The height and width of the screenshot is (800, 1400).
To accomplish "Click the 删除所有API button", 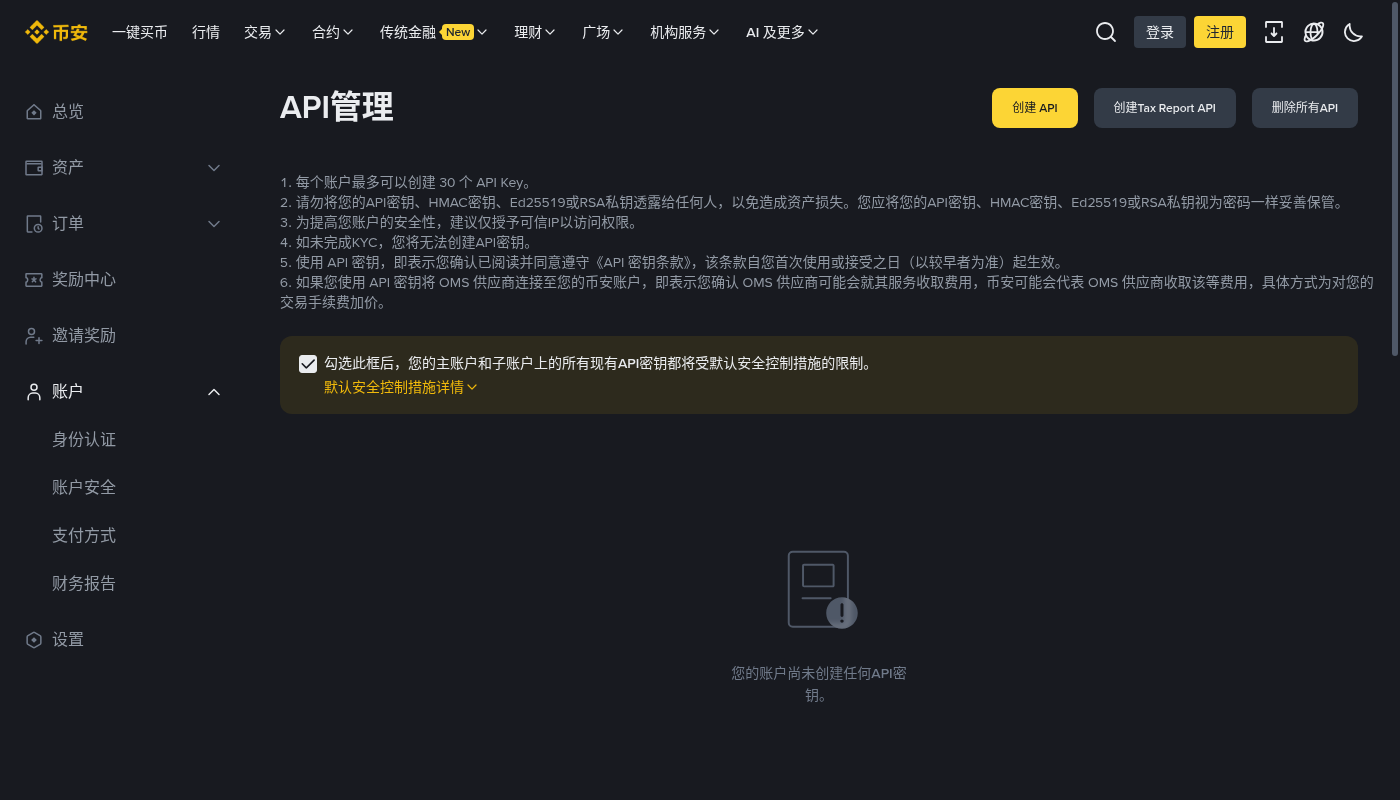I will (x=1305, y=108).
